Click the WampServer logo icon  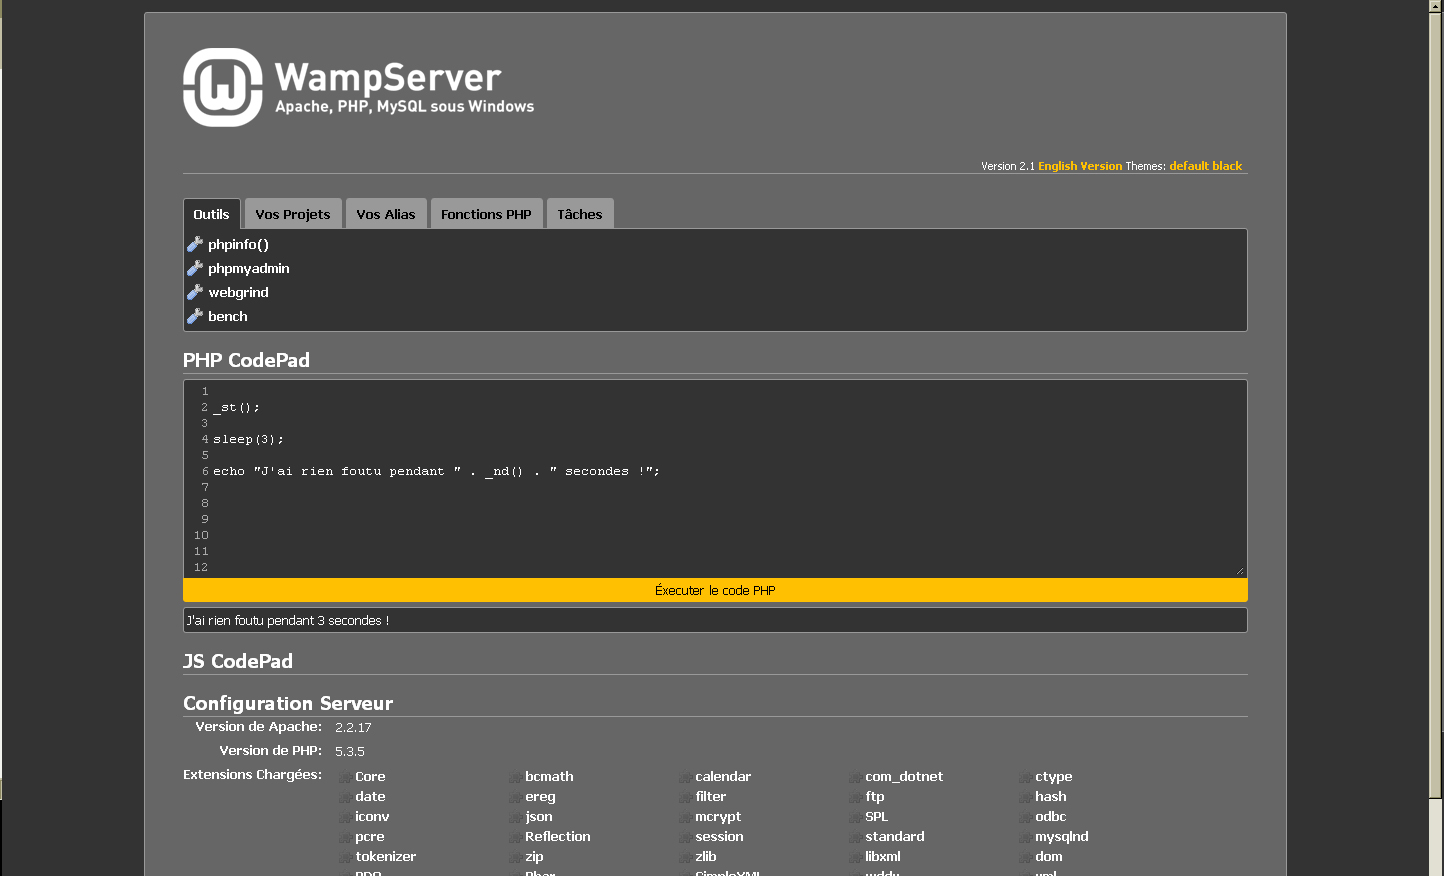click(222, 88)
